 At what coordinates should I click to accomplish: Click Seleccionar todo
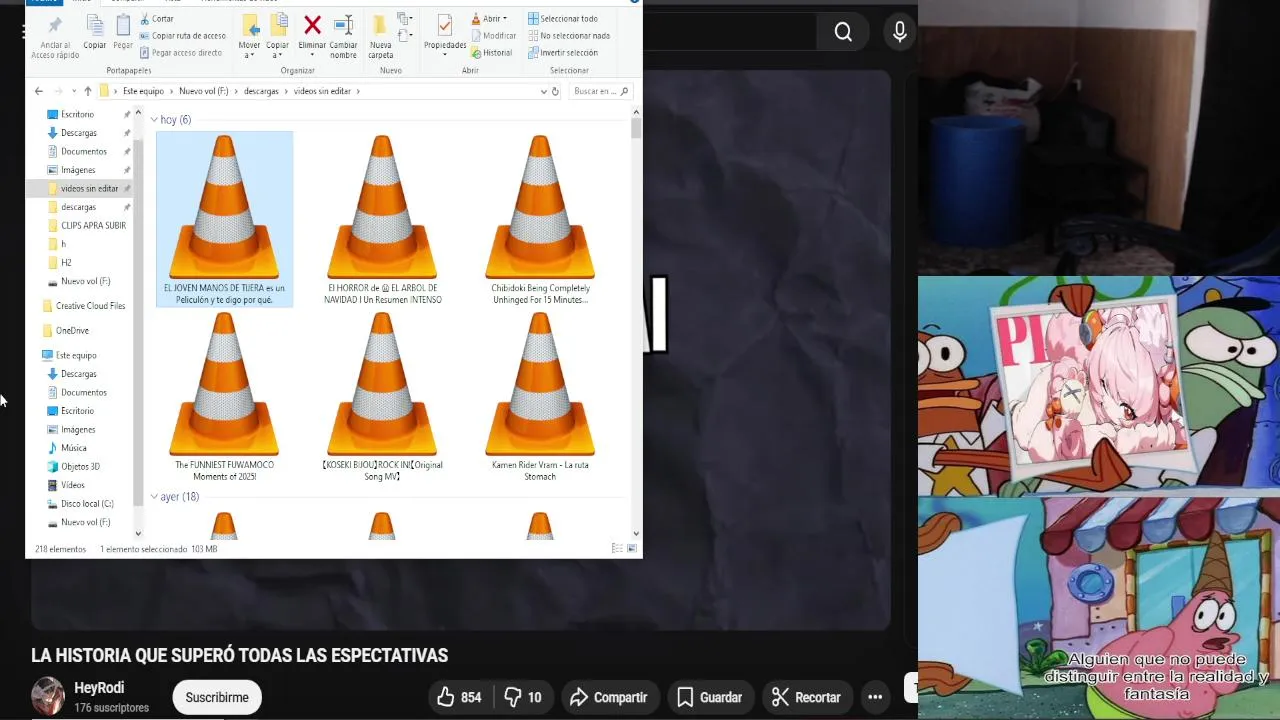[x=563, y=19]
